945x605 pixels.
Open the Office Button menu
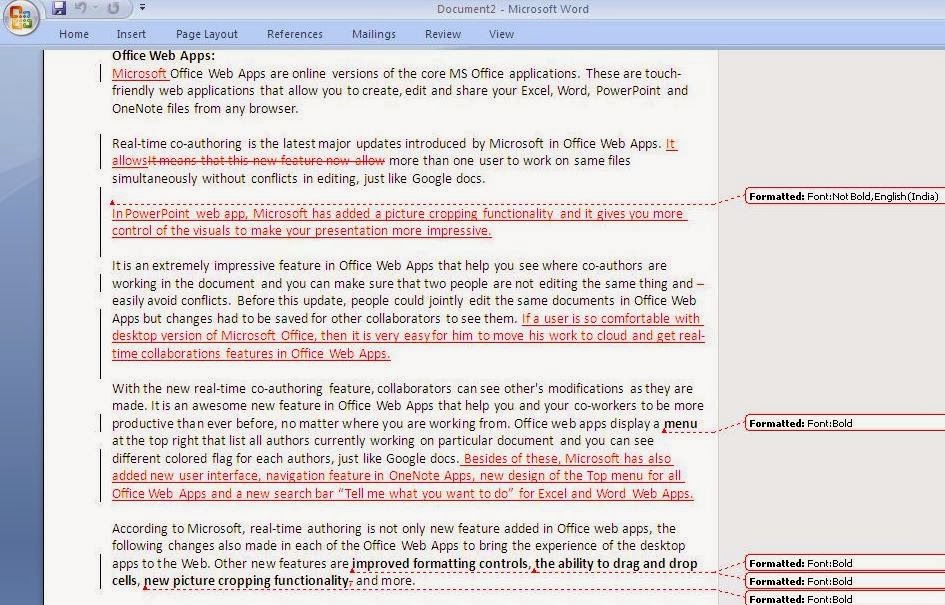(x=21, y=17)
